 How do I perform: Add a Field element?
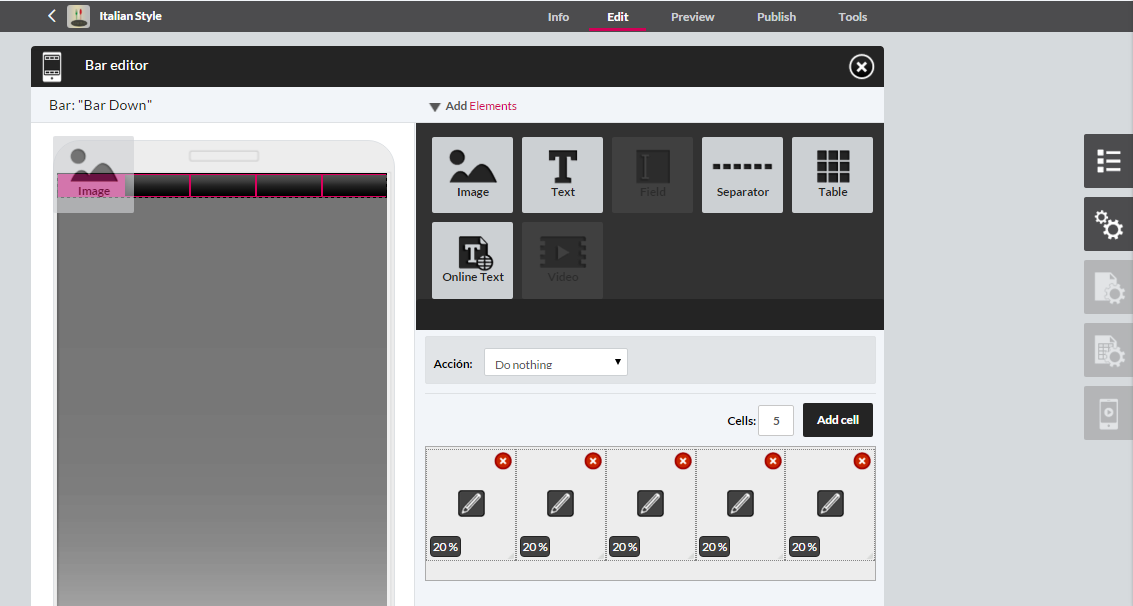pyautogui.click(x=652, y=175)
